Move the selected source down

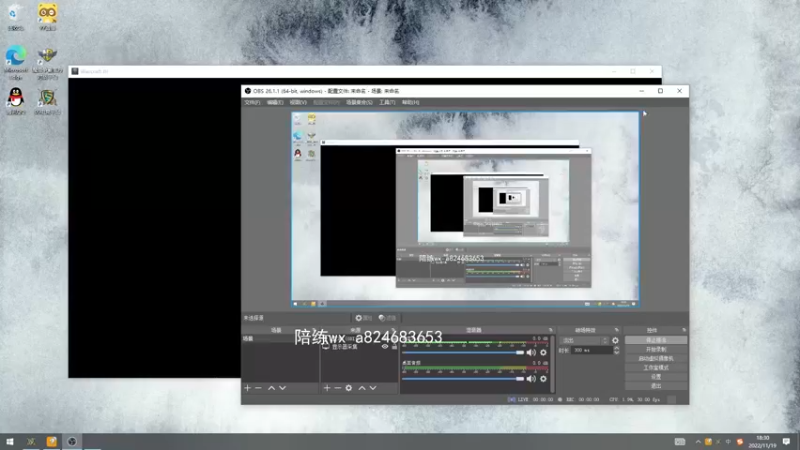[373, 388]
